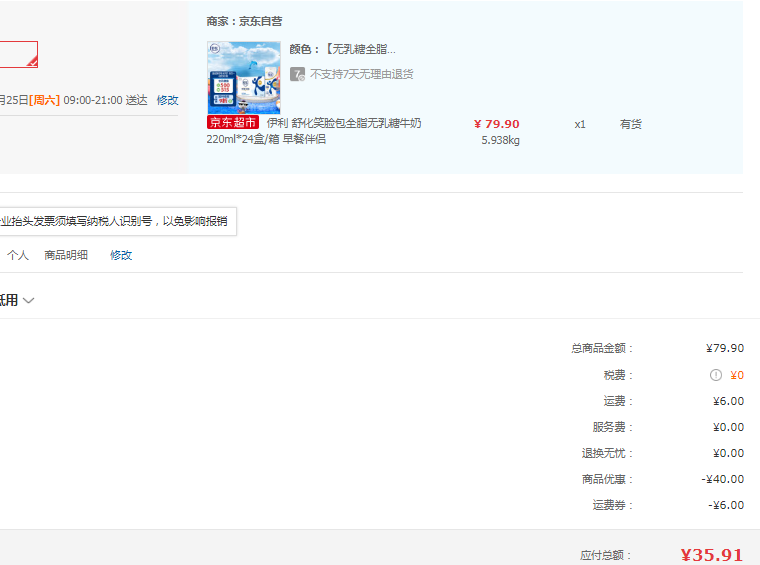Click the 5.938kg weight text
The width and height of the screenshot is (760, 565).
click(x=500, y=141)
